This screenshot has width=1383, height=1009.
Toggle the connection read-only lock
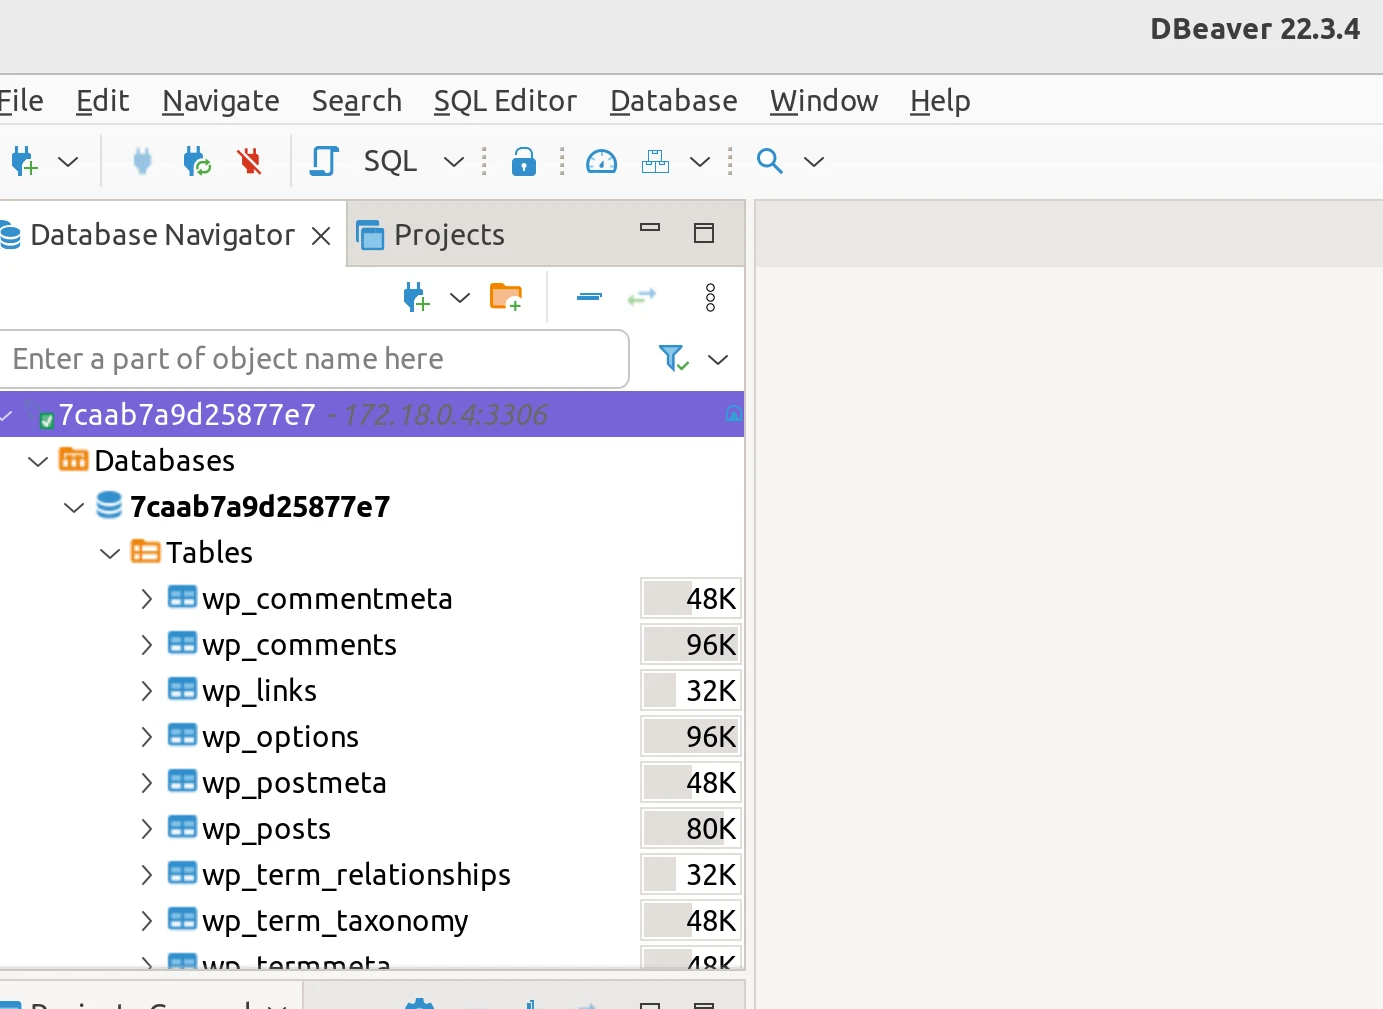(x=523, y=161)
